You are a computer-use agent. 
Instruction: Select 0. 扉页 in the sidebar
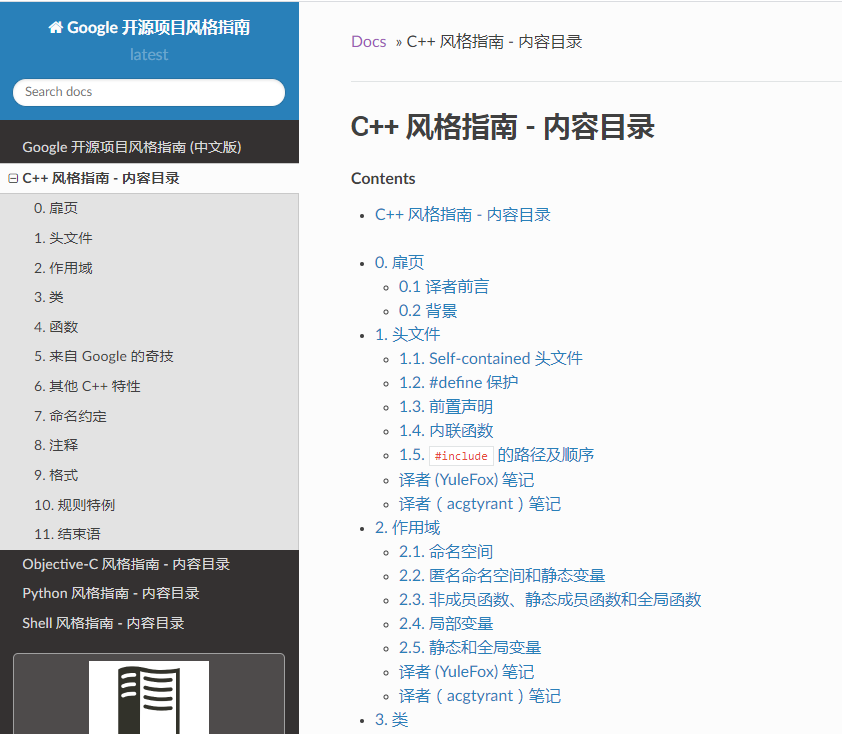(56, 208)
